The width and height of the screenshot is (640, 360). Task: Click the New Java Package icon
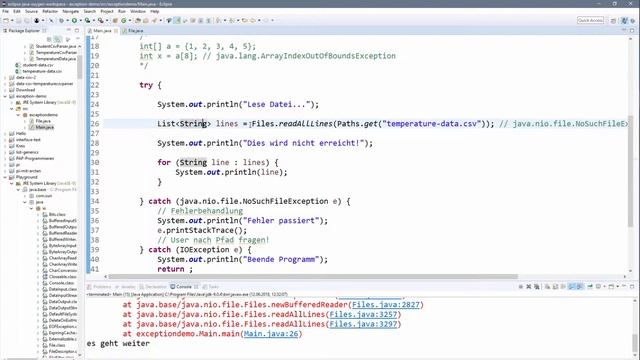tap(115, 20)
